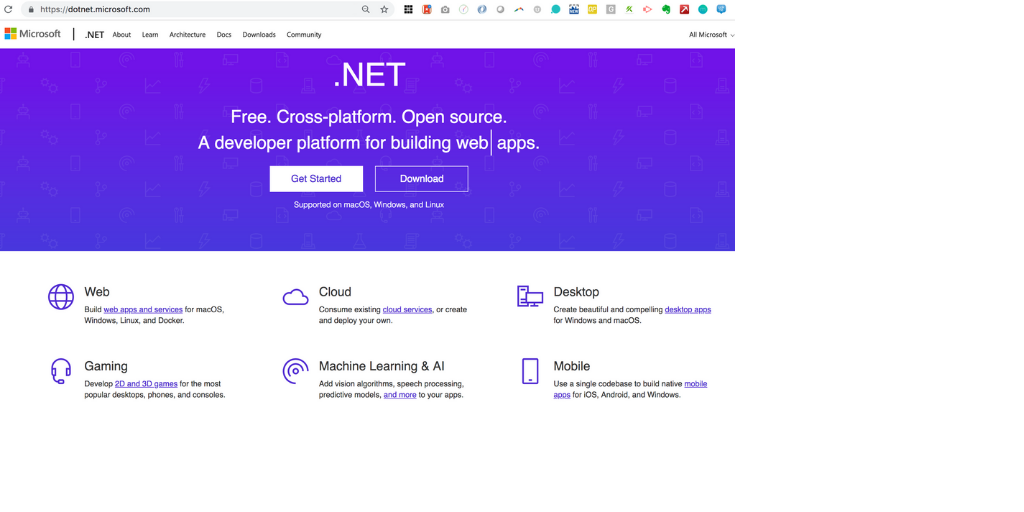Follow the 'desktop apps' link
This screenshot has height=512, width=1024.
click(x=688, y=310)
